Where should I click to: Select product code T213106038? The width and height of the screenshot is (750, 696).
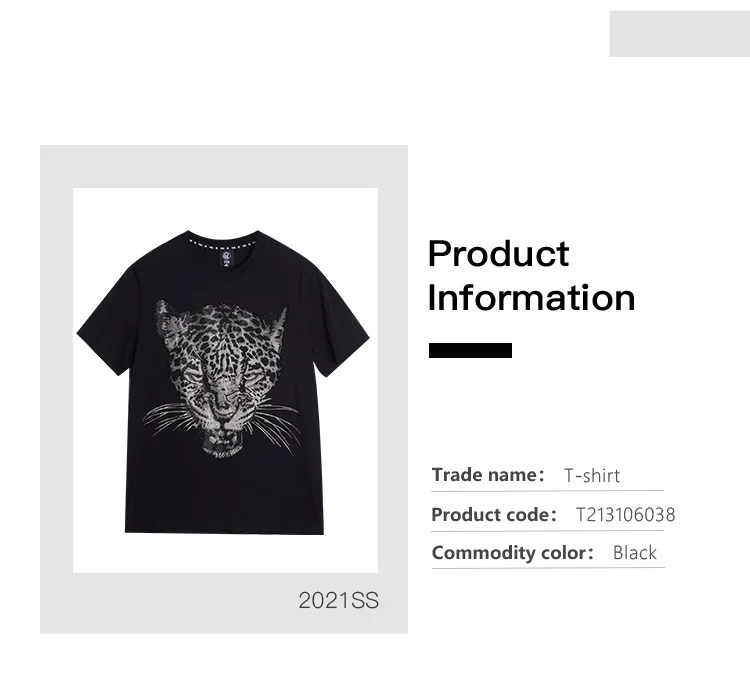point(626,515)
